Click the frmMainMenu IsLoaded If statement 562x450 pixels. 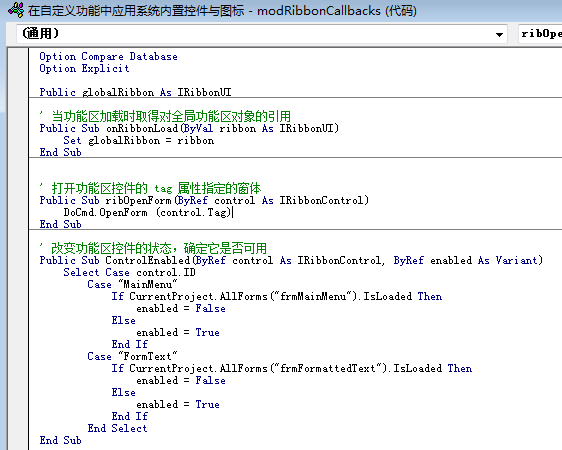point(276,296)
